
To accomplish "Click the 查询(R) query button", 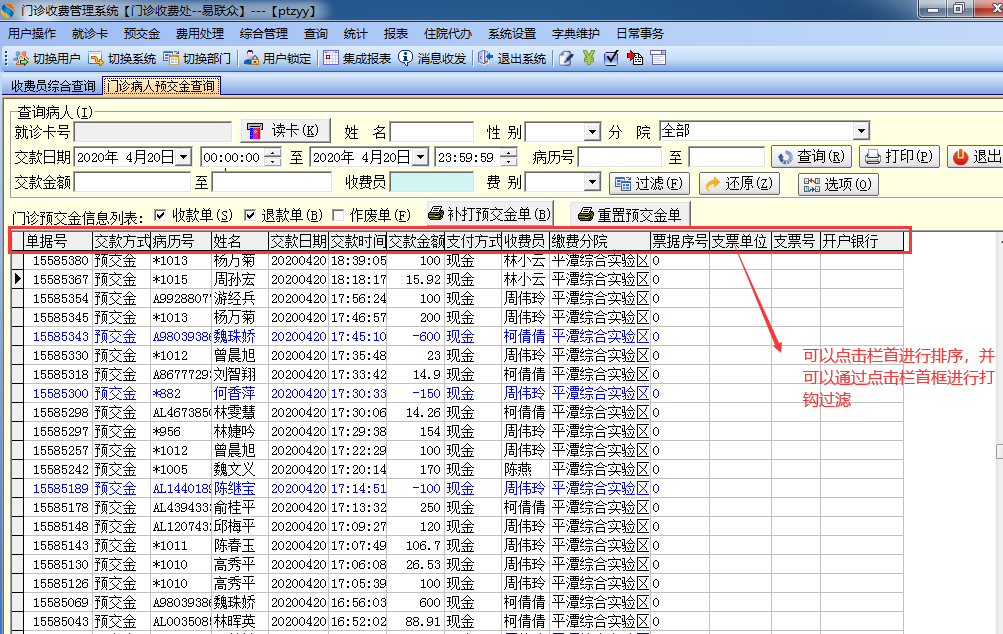I will (811, 157).
